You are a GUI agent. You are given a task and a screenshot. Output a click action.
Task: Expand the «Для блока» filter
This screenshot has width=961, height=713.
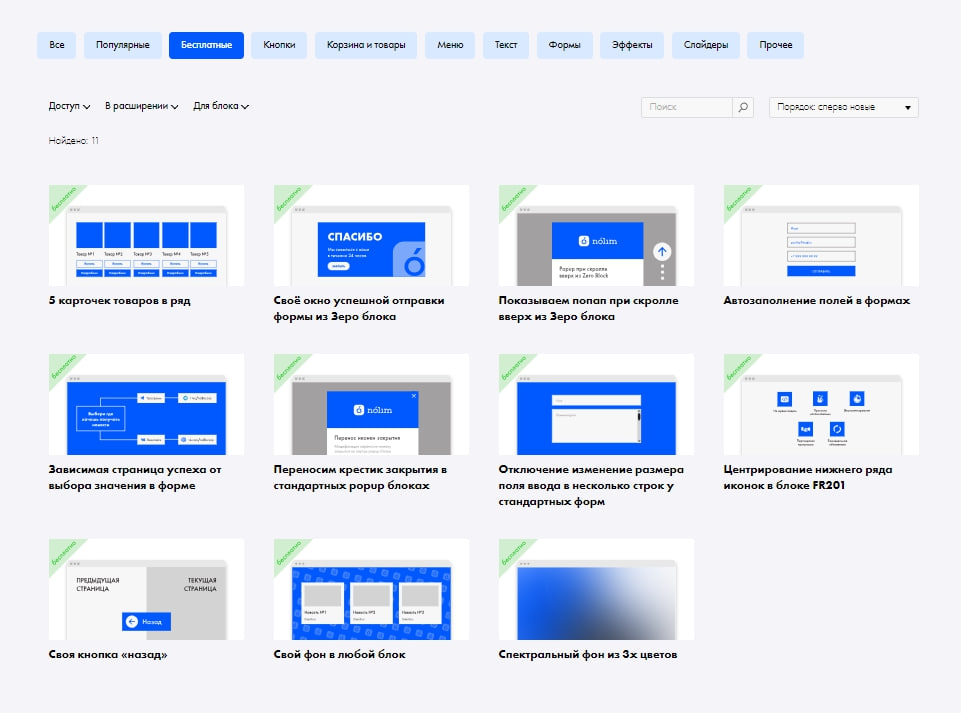coord(220,106)
